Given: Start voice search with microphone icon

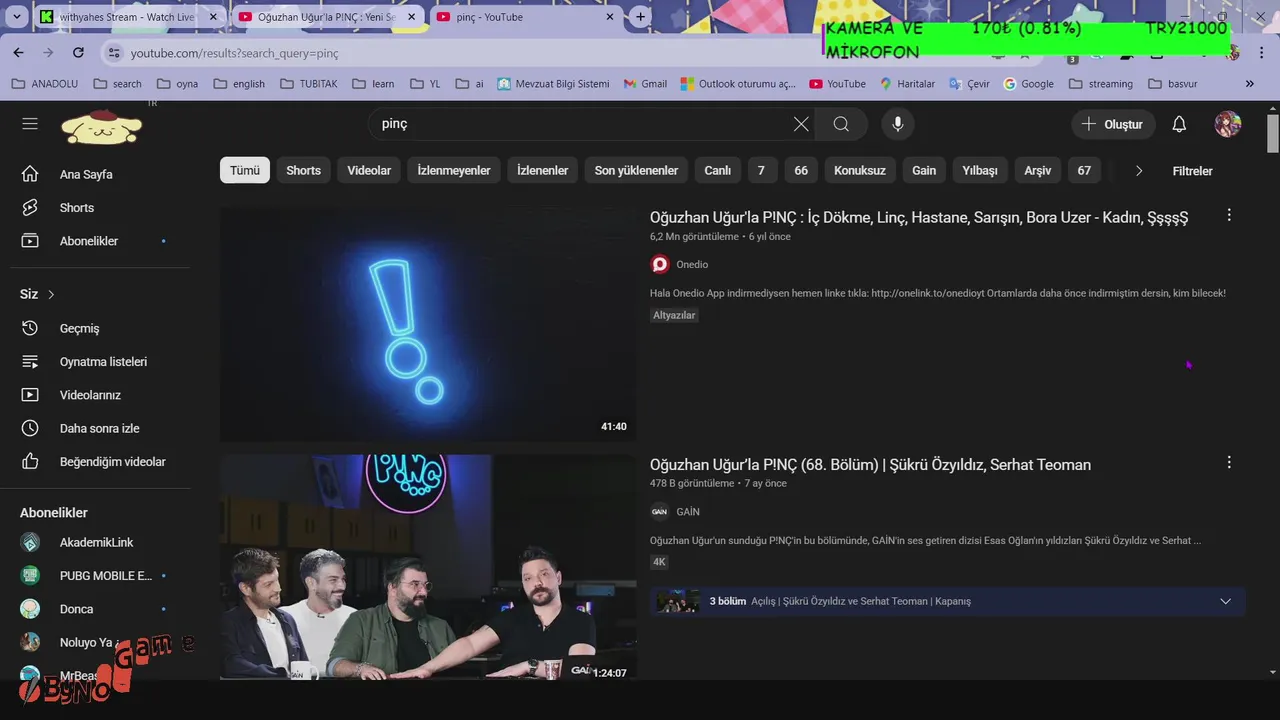Looking at the screenshot, I should [x=898, y=124].
